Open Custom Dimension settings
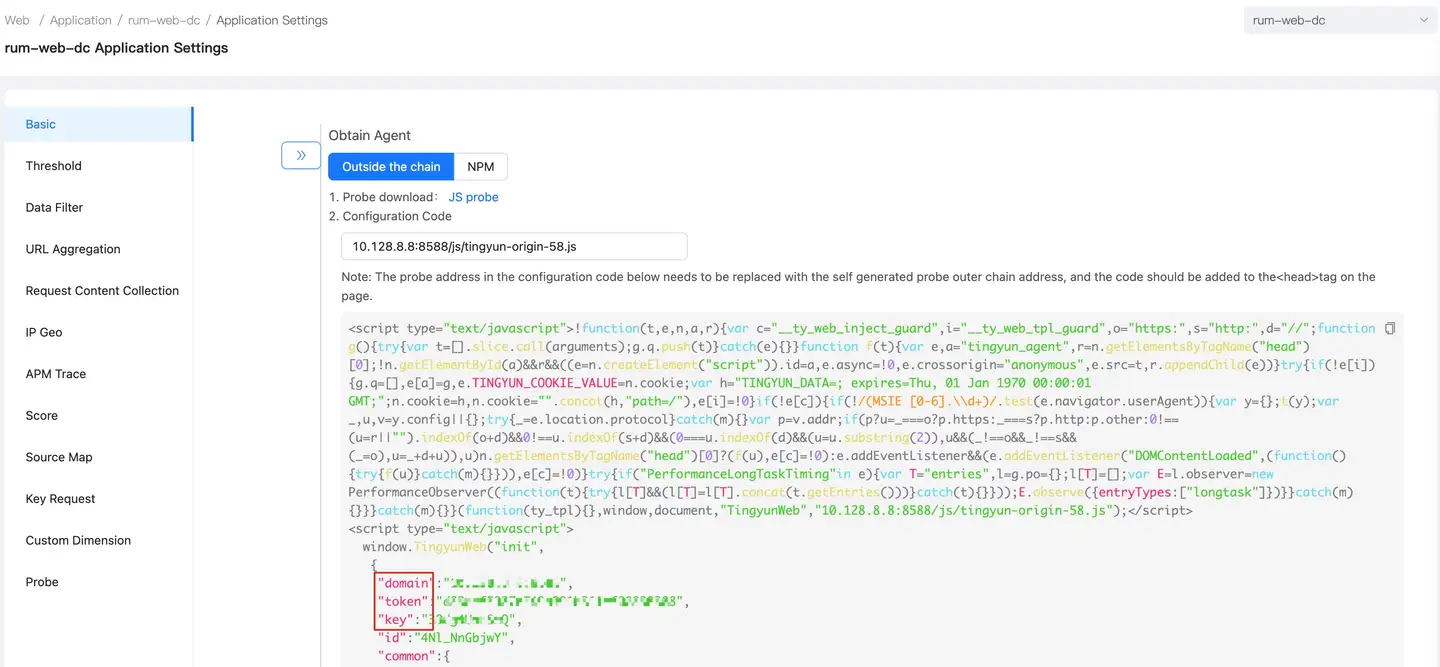 (x=78, y=541)
